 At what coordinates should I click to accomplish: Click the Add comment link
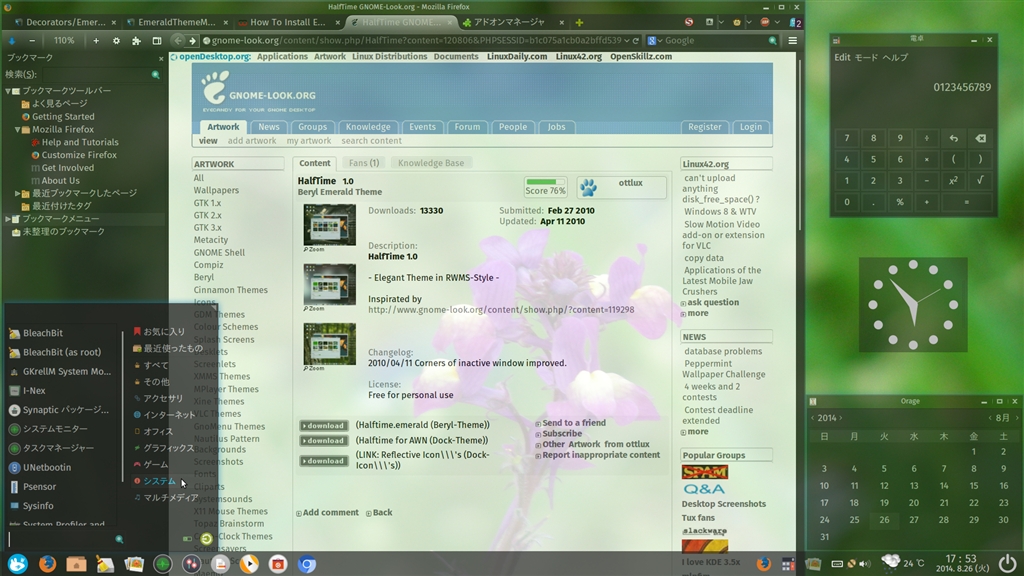tap(330, 513)
